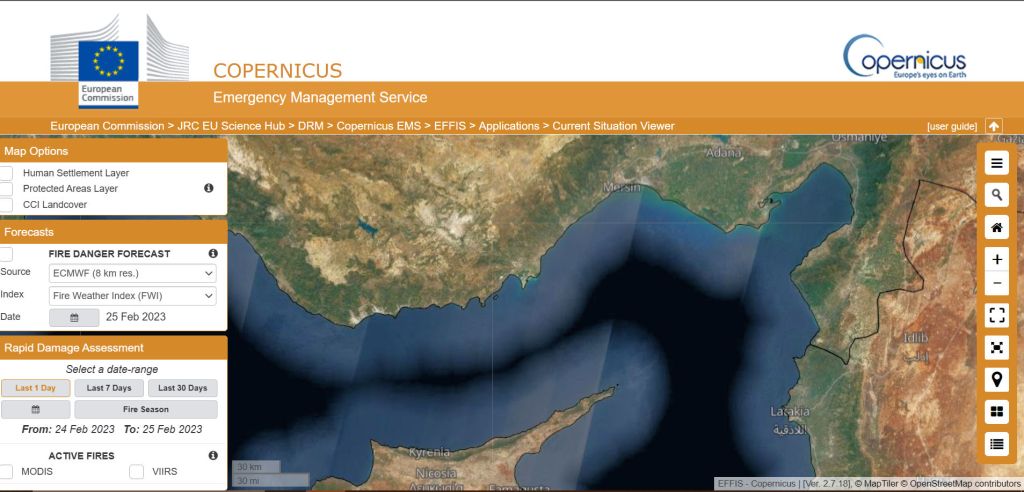Toggle fullscreen map view icon
This screenshot has width=1024, height=492.
(996, 316)
